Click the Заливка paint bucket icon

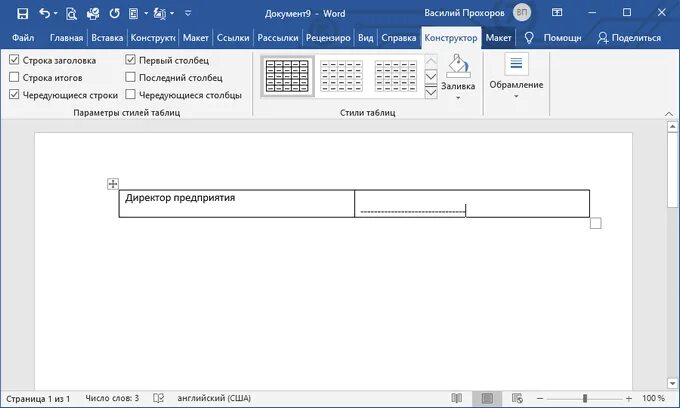click(x=458, y=65)
